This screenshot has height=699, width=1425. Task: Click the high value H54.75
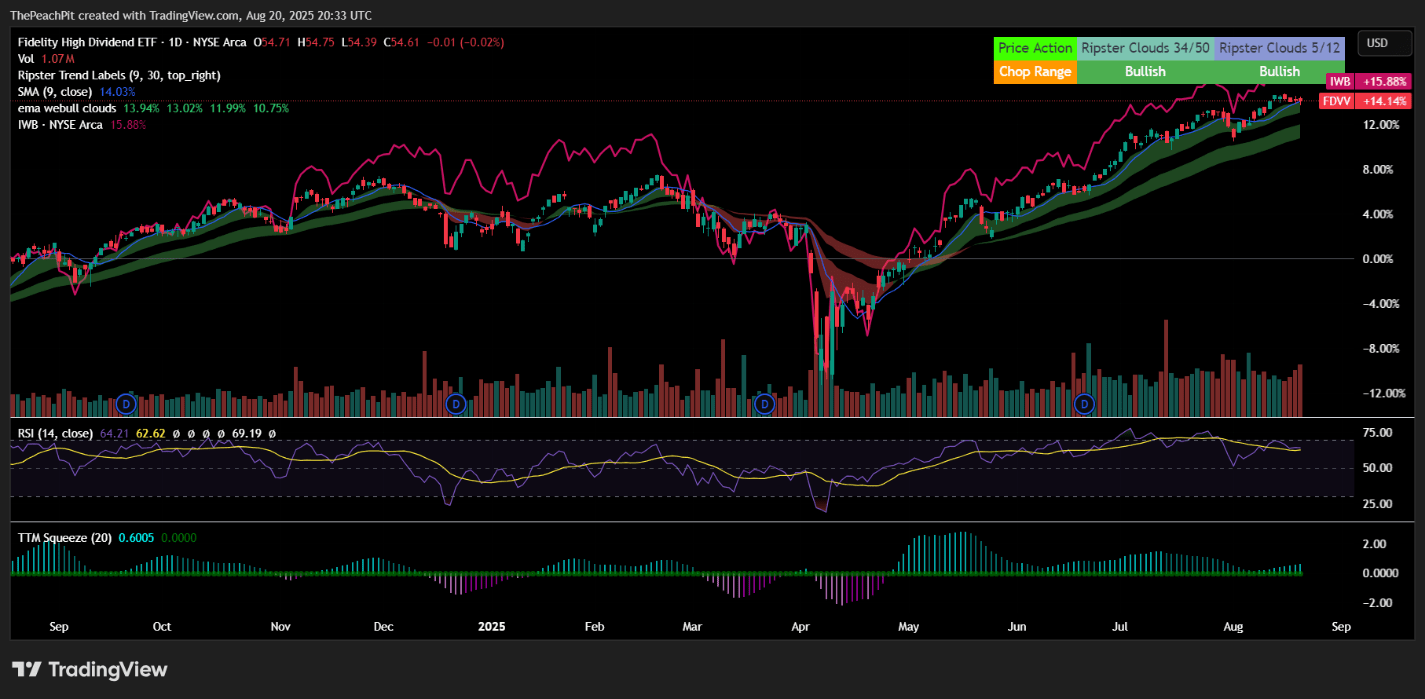(x=317, y=43)
